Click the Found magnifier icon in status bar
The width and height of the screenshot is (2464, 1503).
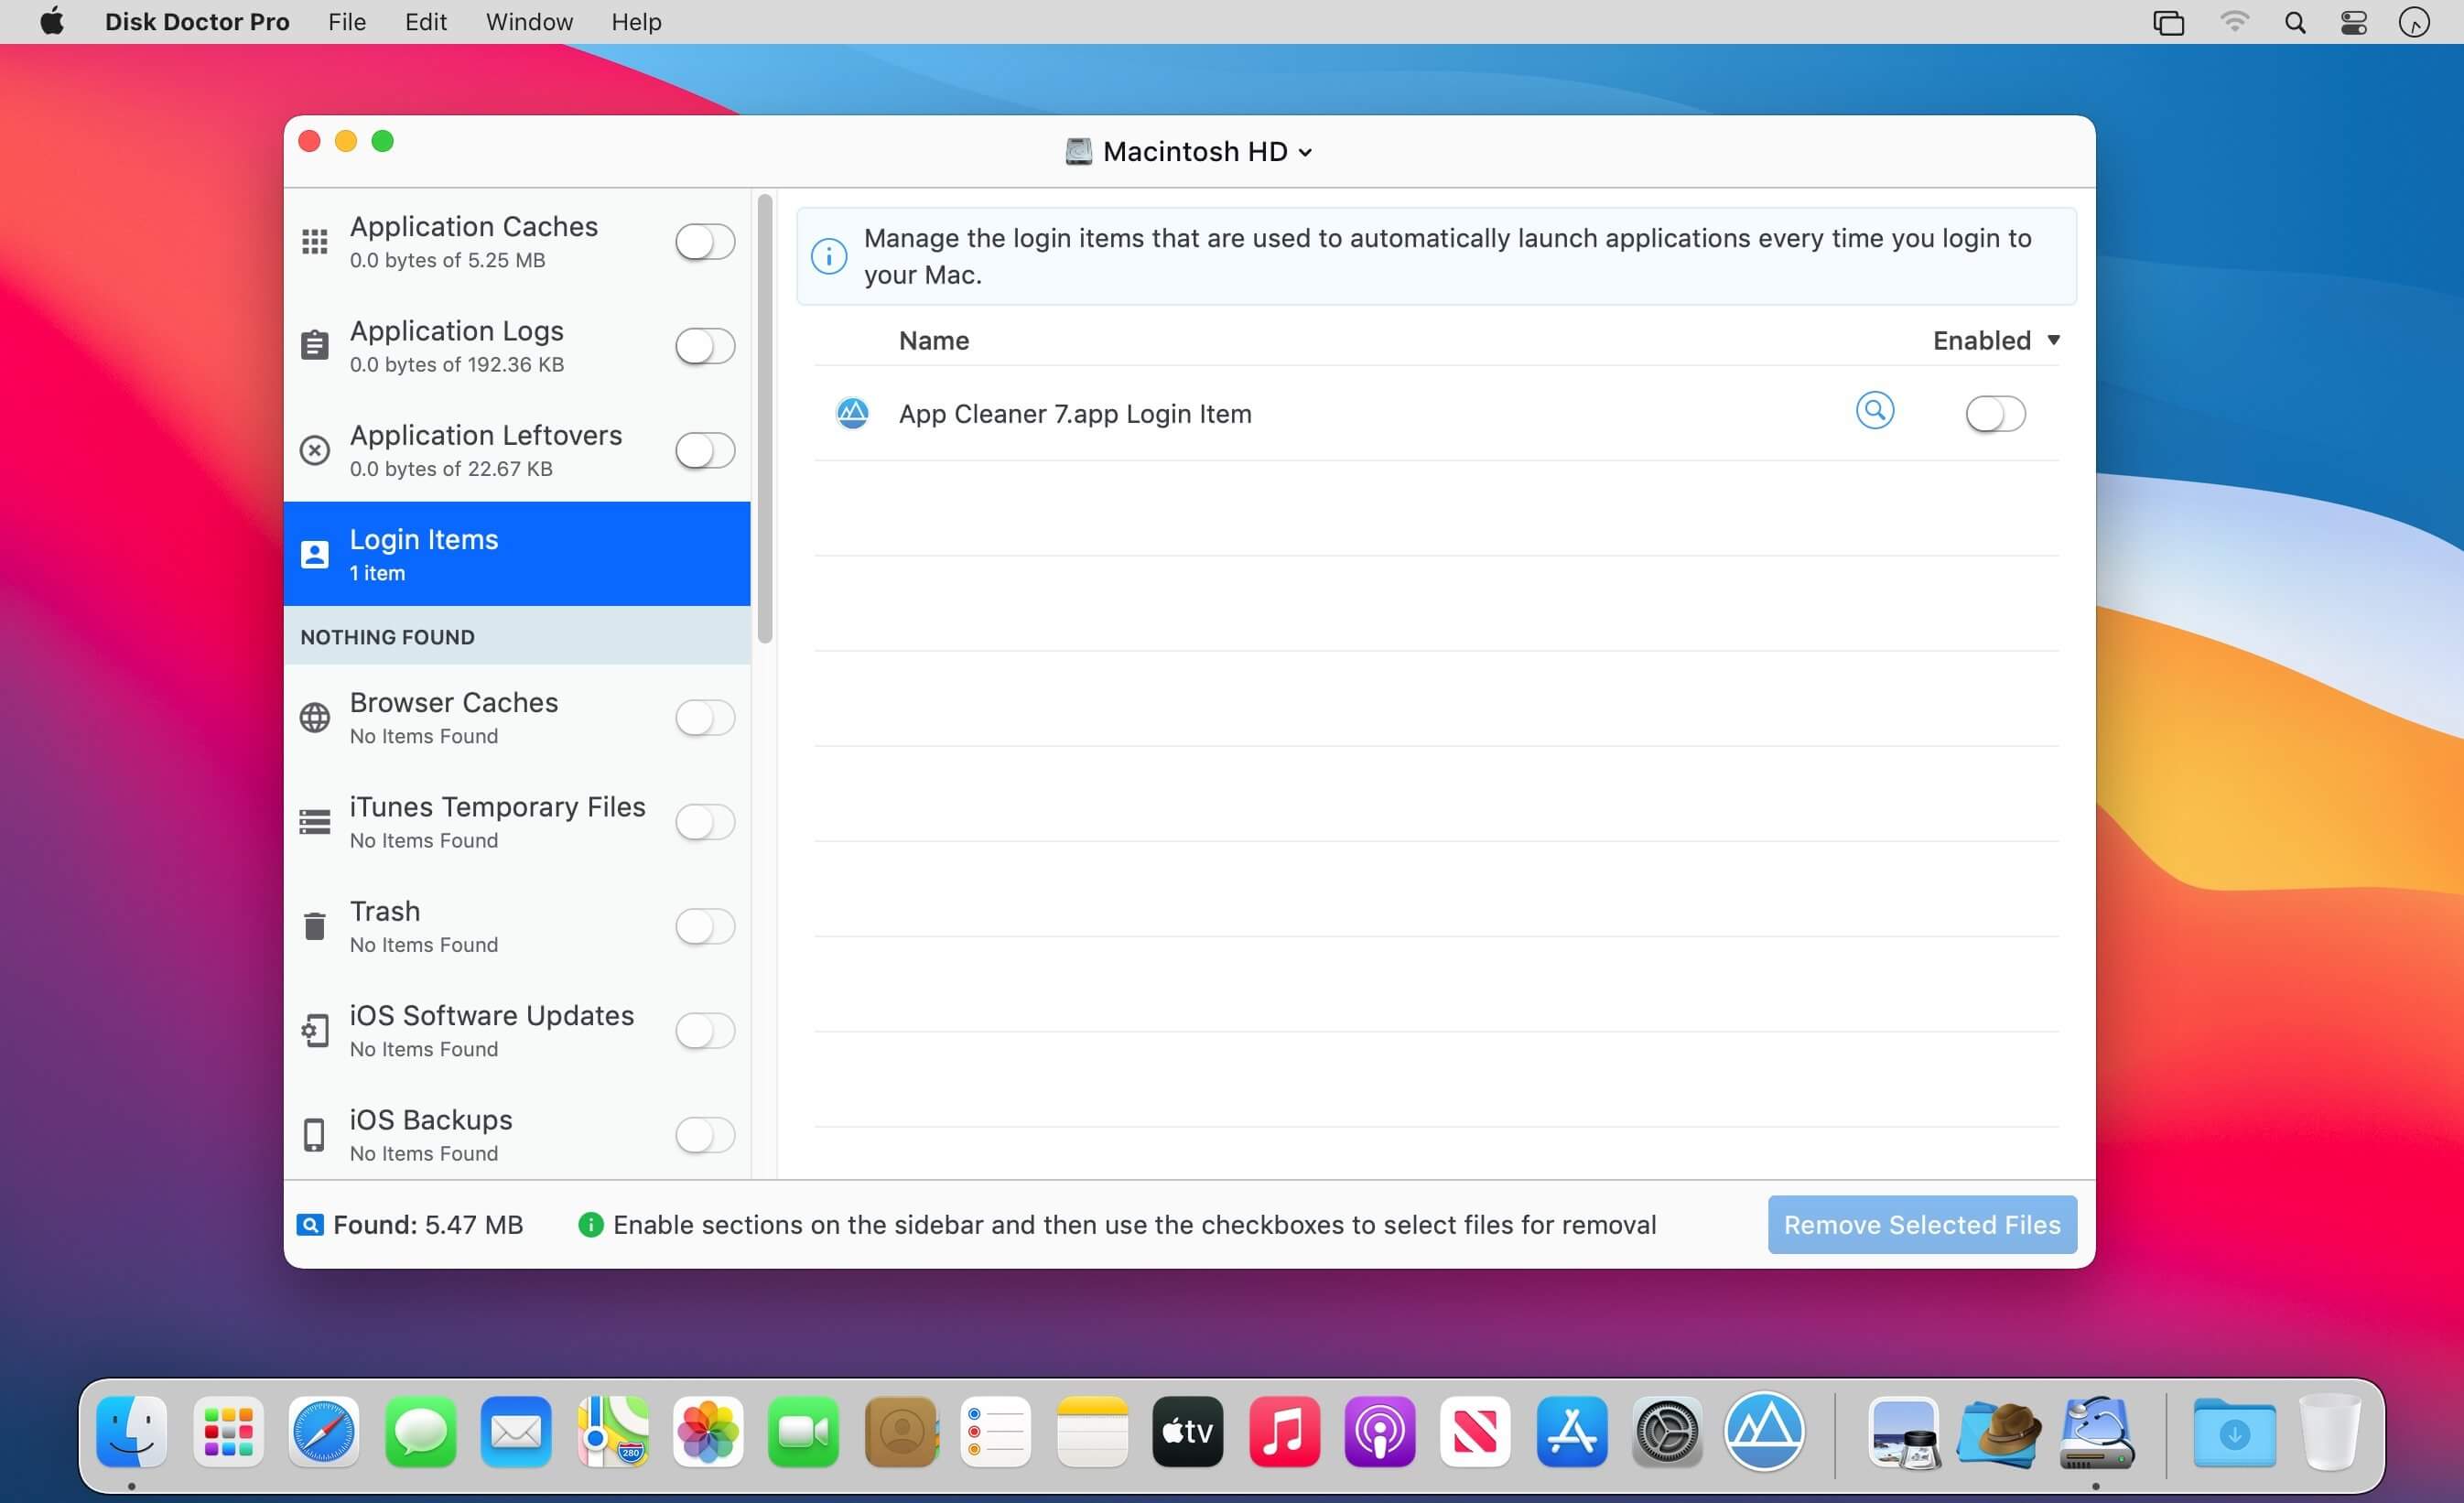point(310,1224)
